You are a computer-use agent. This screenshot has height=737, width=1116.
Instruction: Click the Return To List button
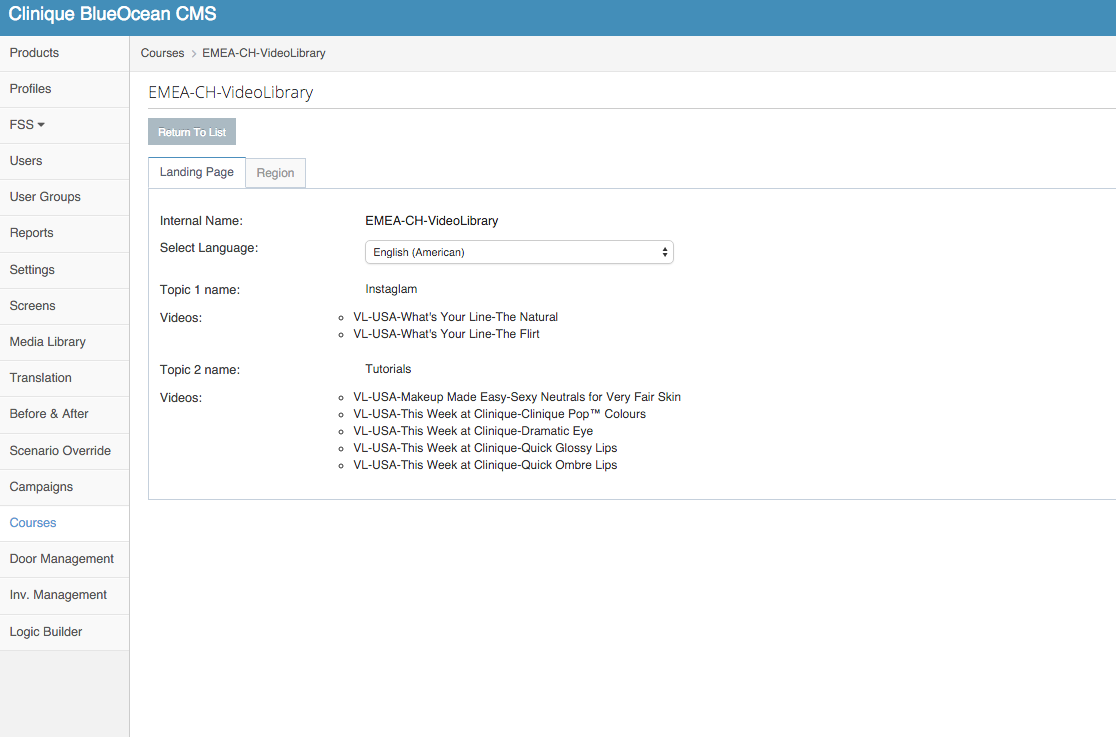pos(192,132)
